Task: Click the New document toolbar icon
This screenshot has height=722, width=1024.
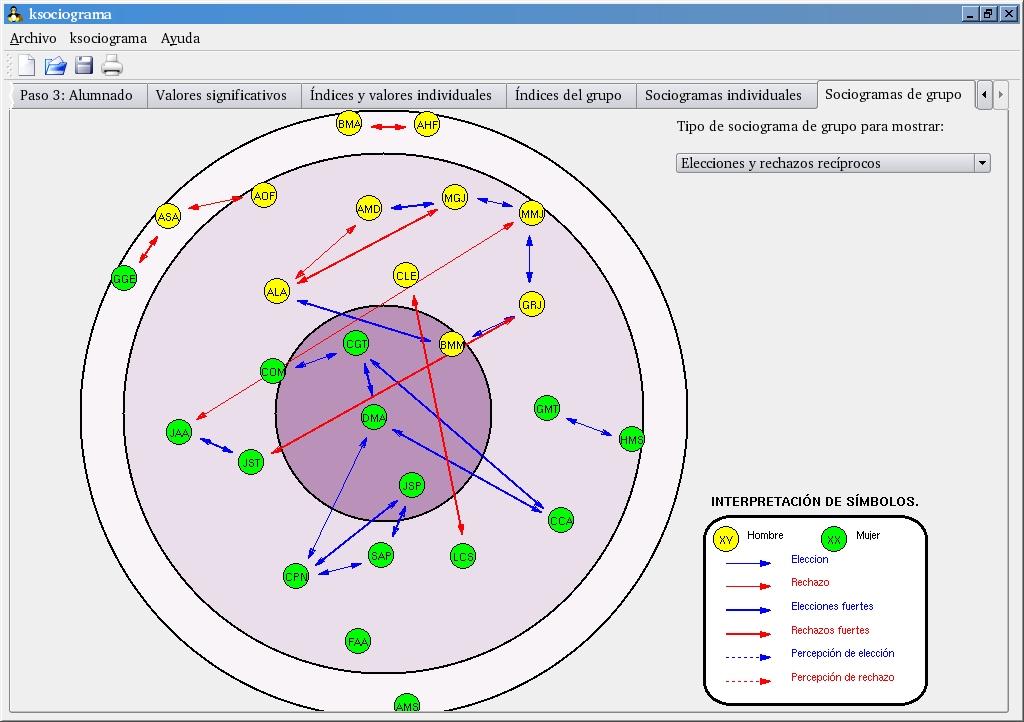Action: point(27,65)
